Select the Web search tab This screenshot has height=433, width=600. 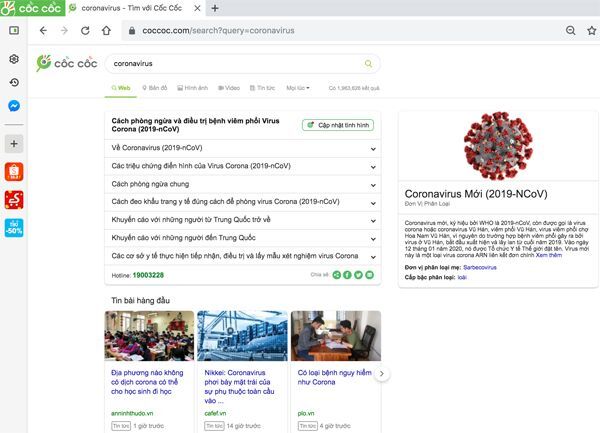tap(121, 88)
